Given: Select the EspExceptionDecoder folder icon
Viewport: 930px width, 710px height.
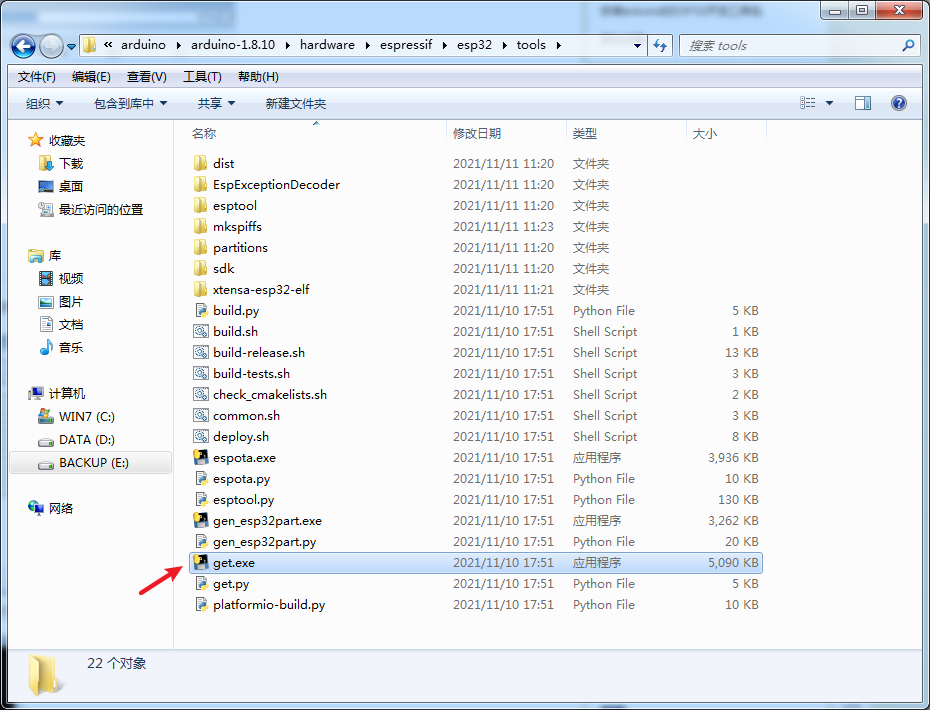Looking at the screenshot, I should (200, 184).
